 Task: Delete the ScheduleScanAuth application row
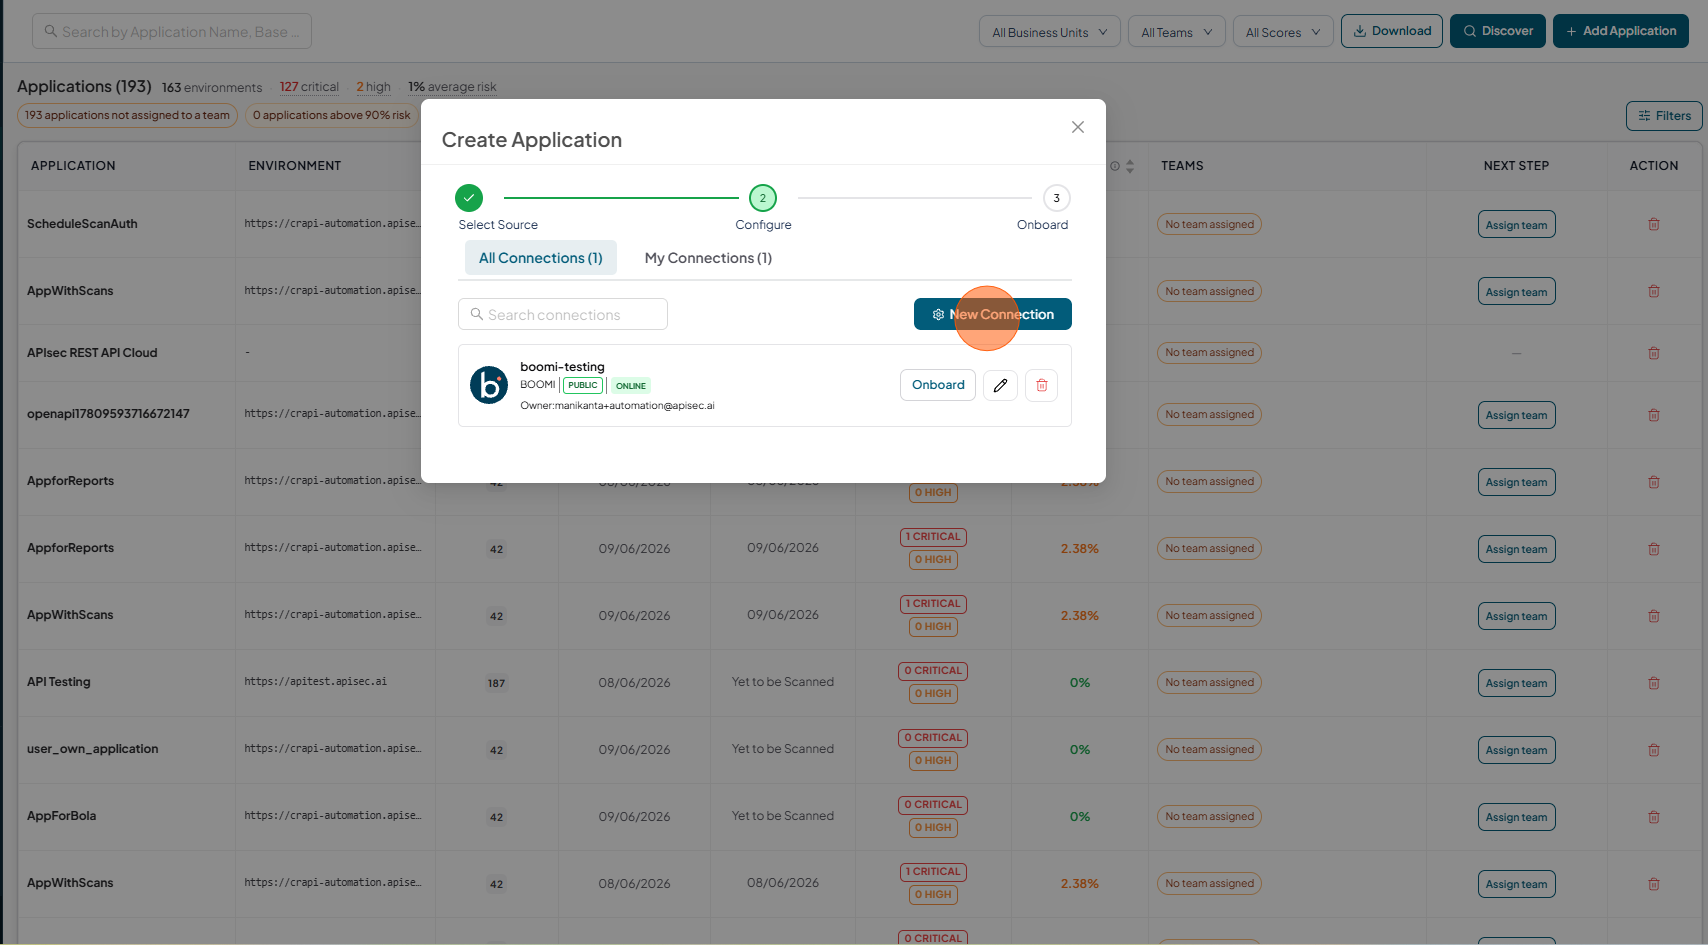pyautogui.click(x=1654, y=224)
